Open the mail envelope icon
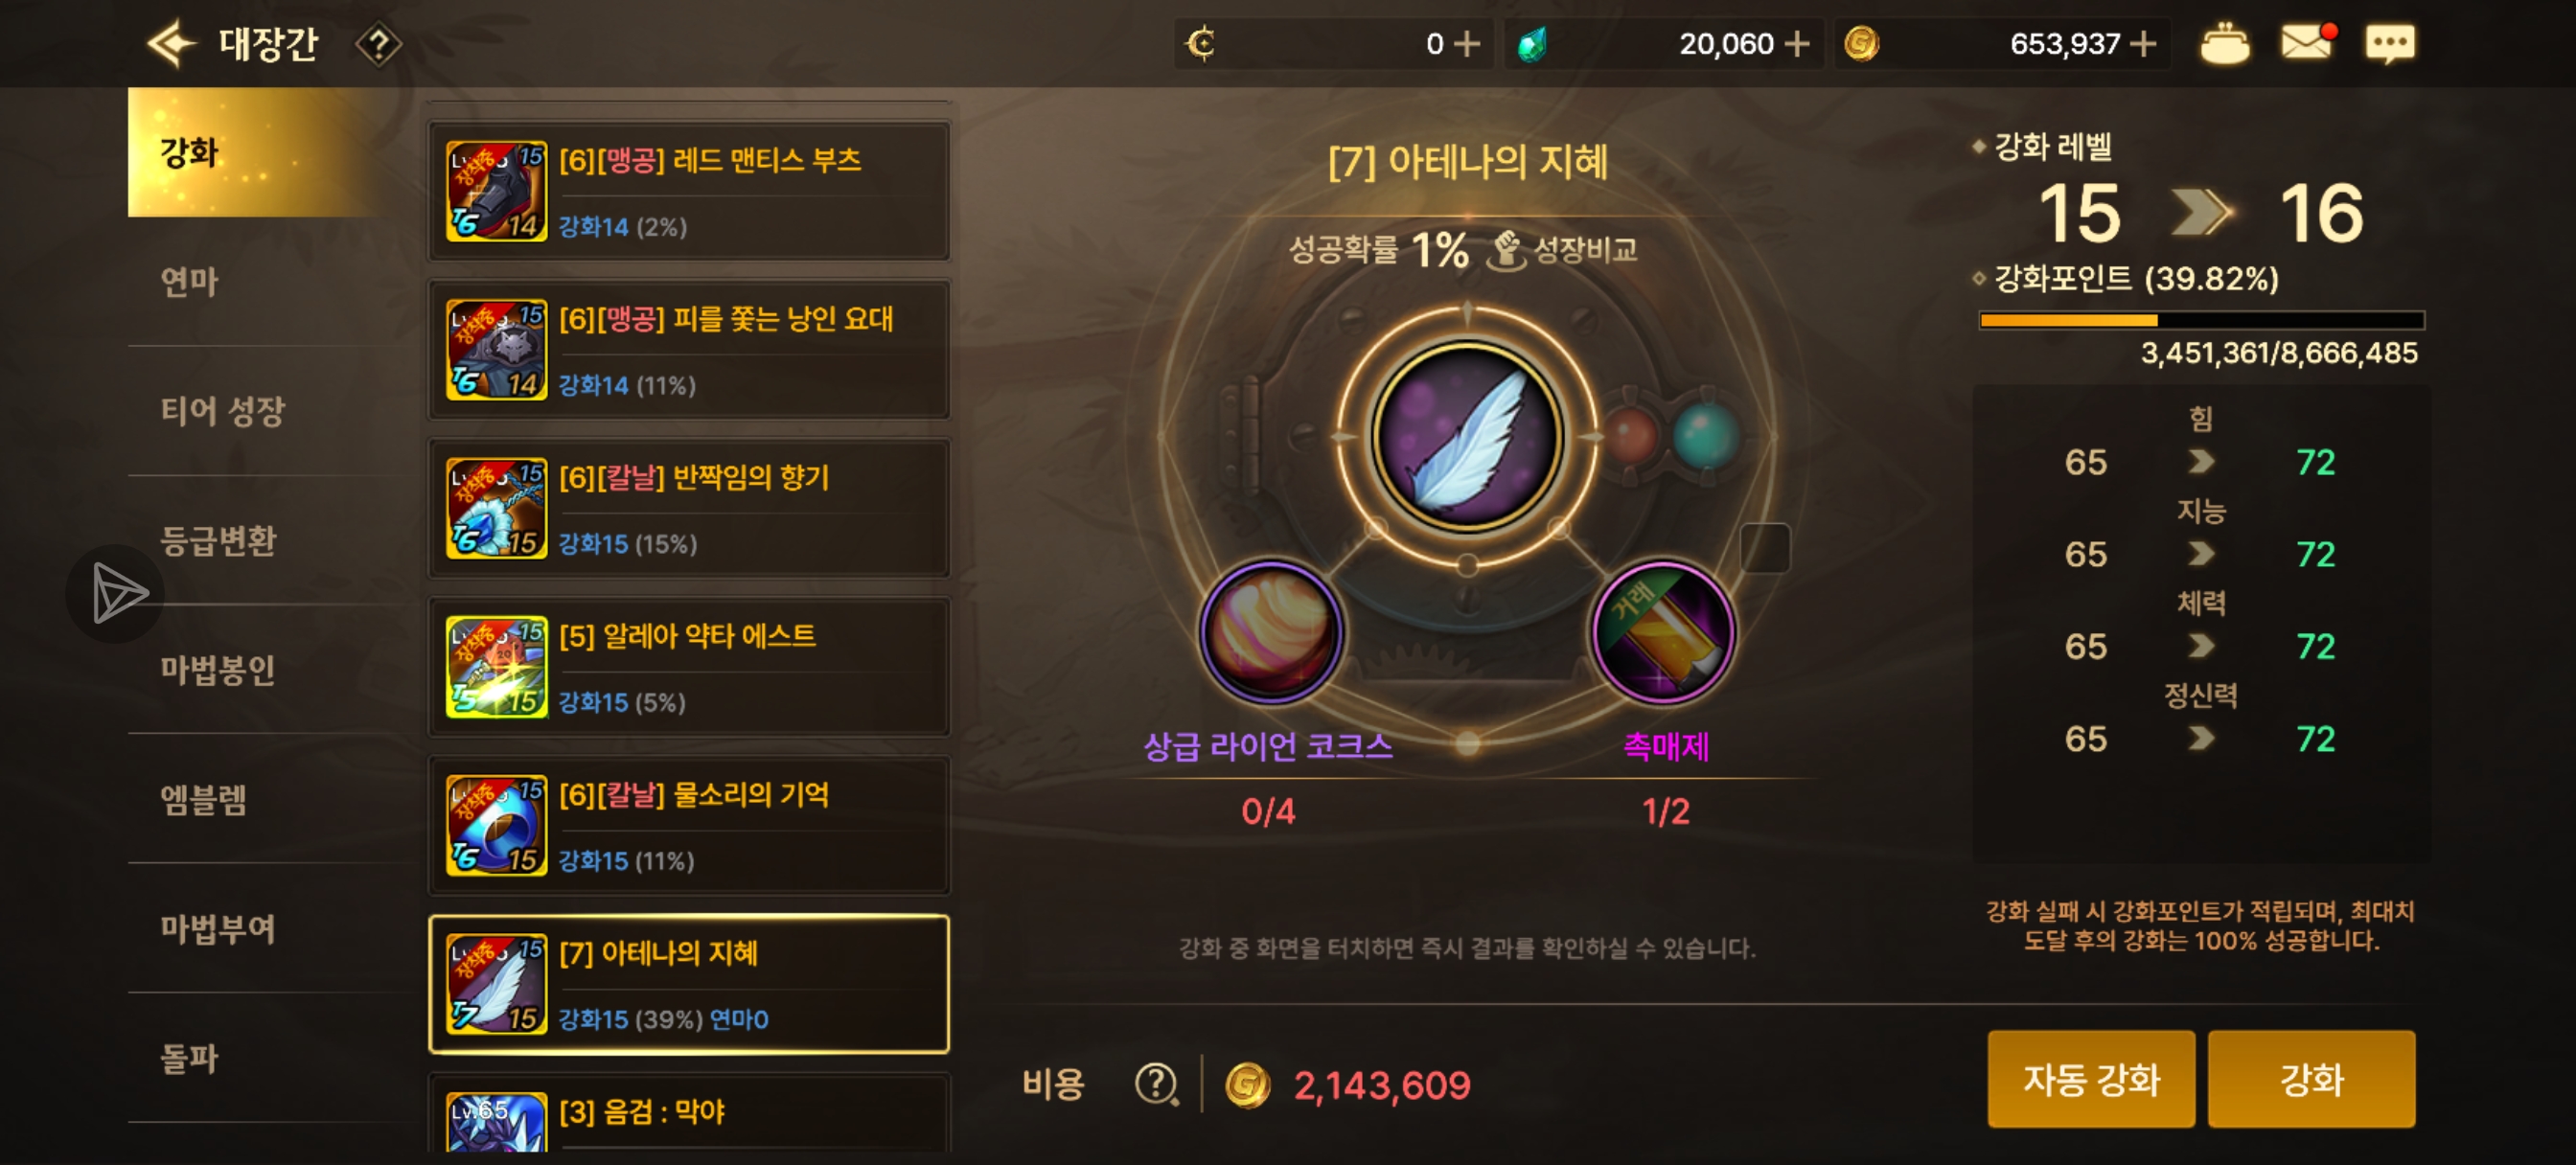The width and height of the screenshot is (2576, 1165). 2308,42
